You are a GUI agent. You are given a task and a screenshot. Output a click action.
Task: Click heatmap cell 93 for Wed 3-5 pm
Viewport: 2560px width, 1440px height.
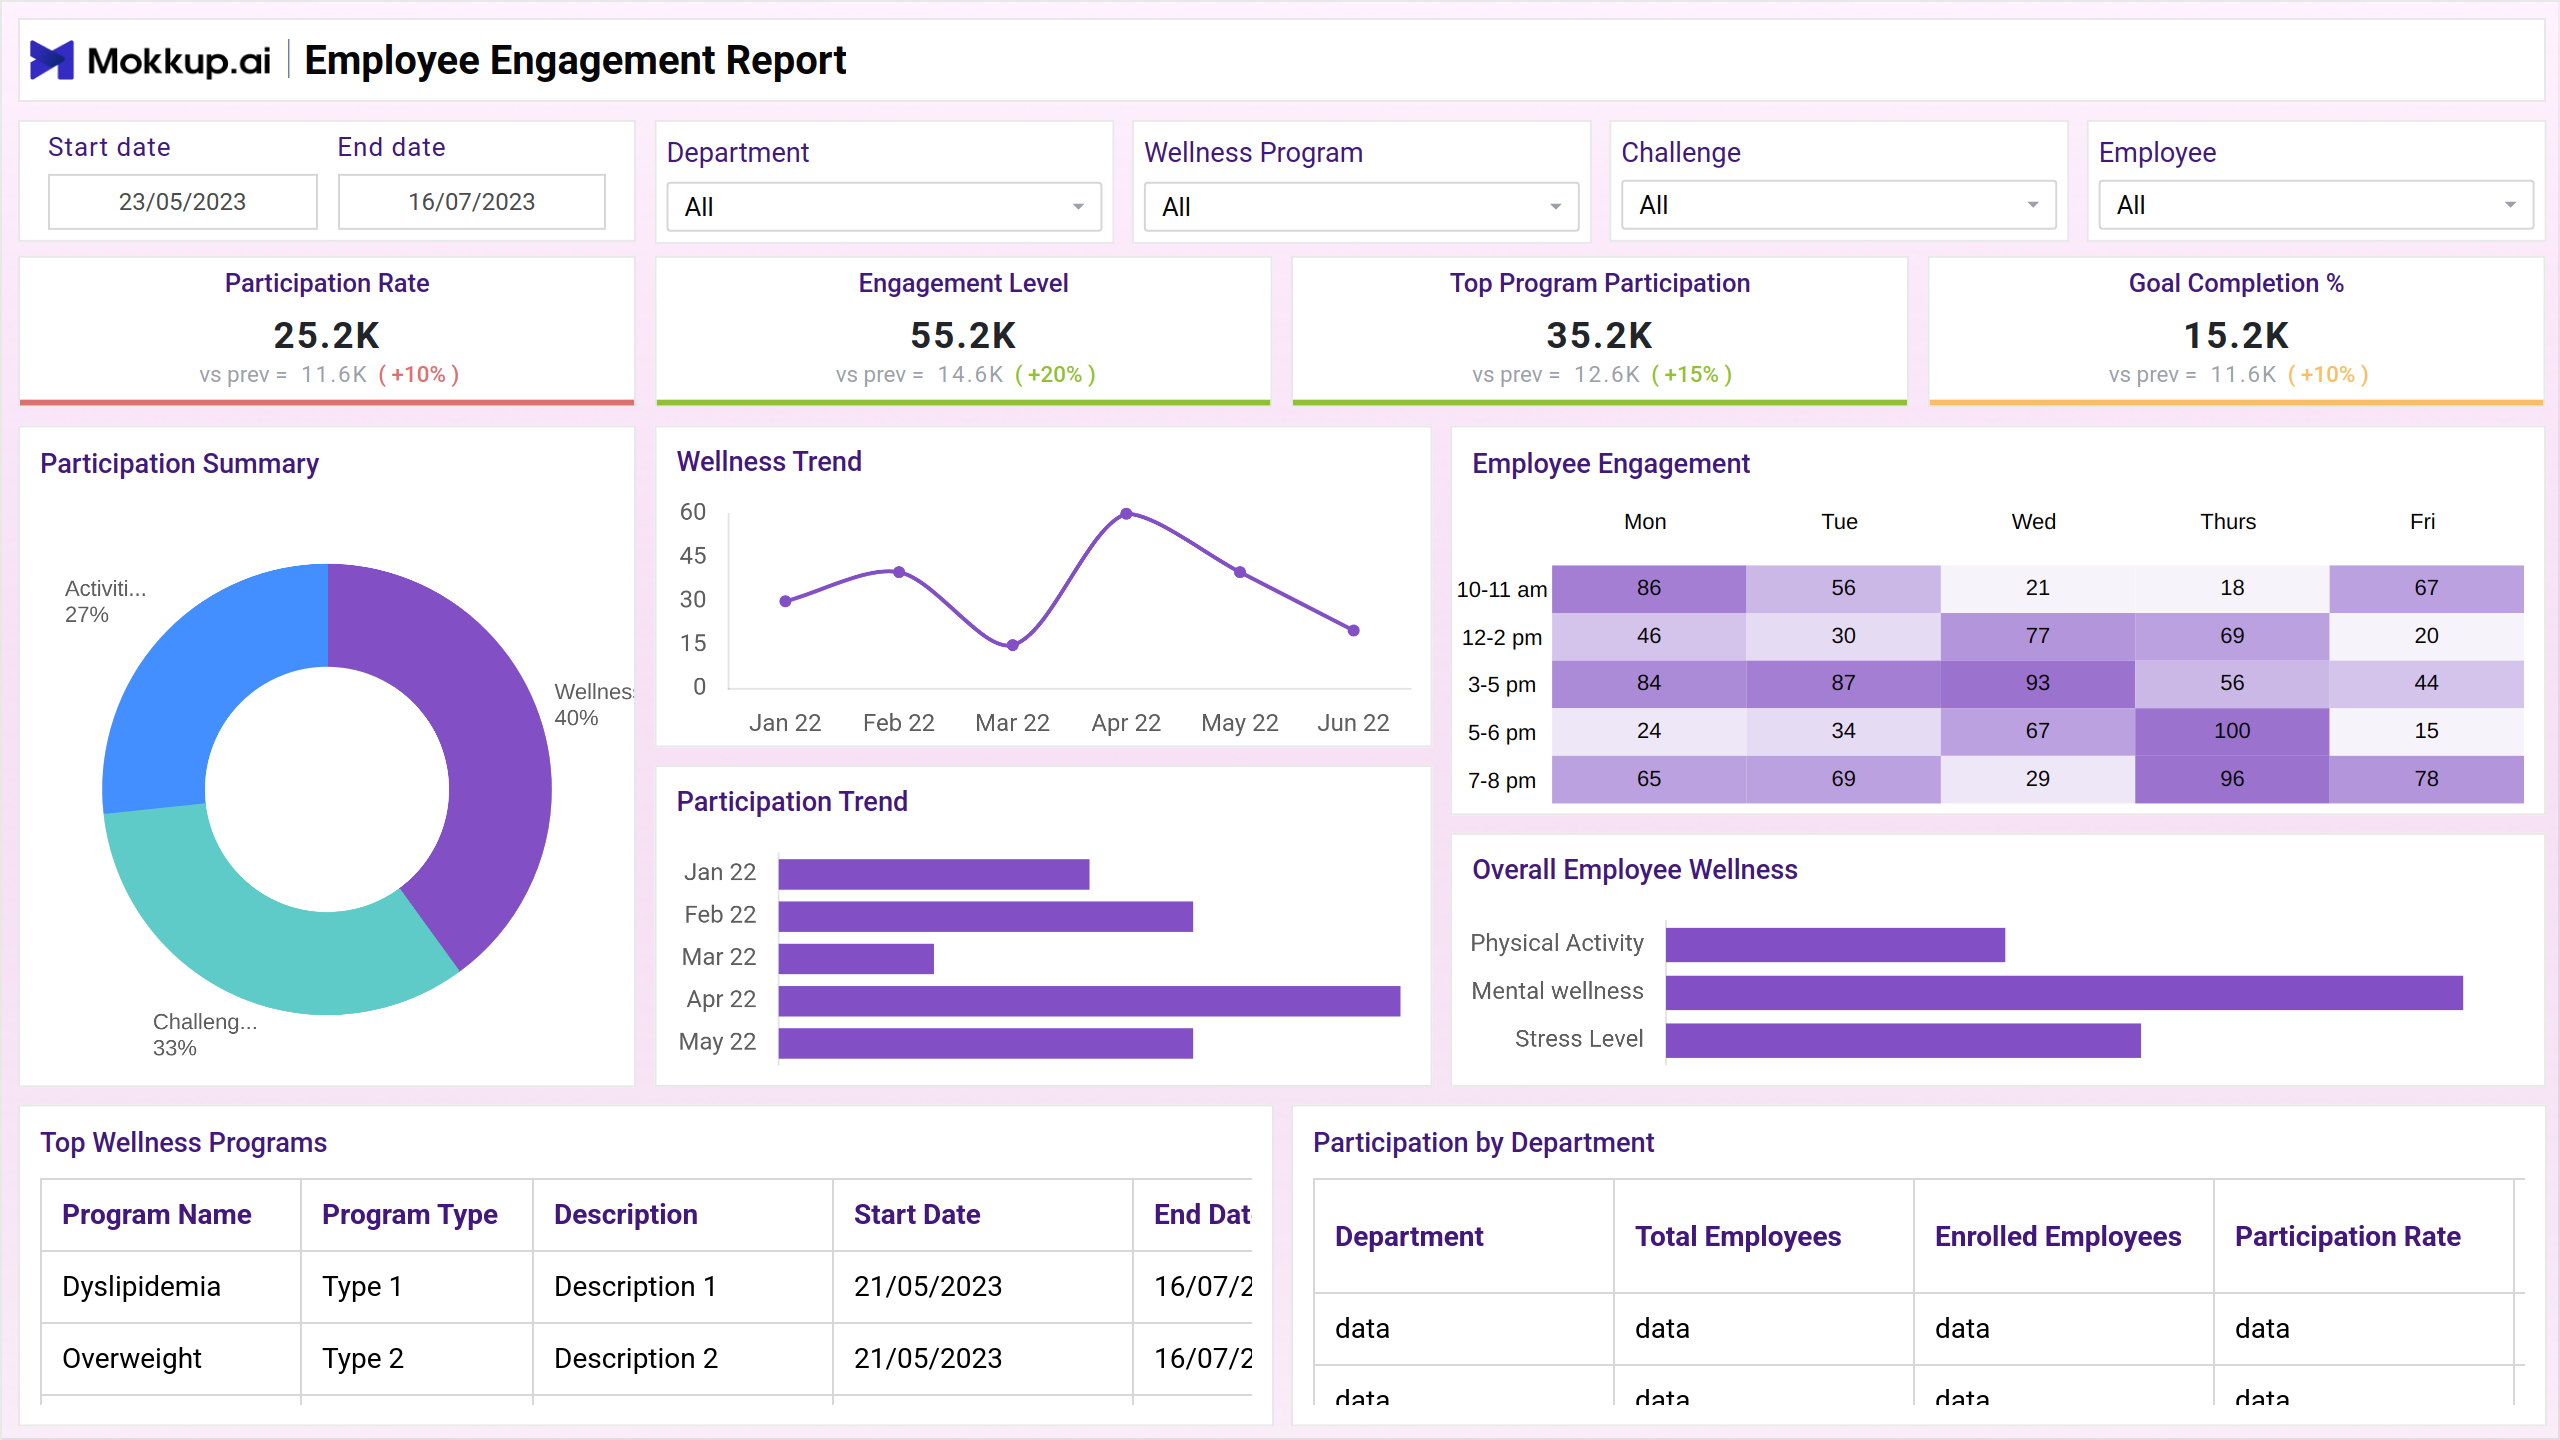click(2037, 683)
